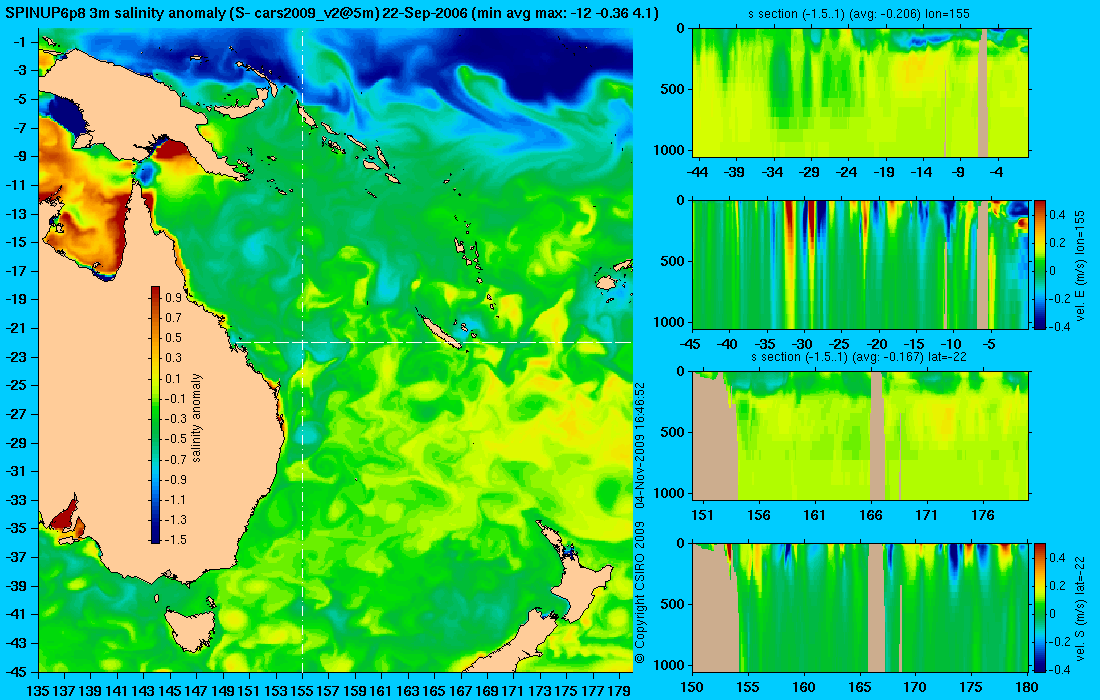This screenshot has height=700, width=1100.
Task: Click the lat=-22 salinity section plot
Action: tap(860, 436)
